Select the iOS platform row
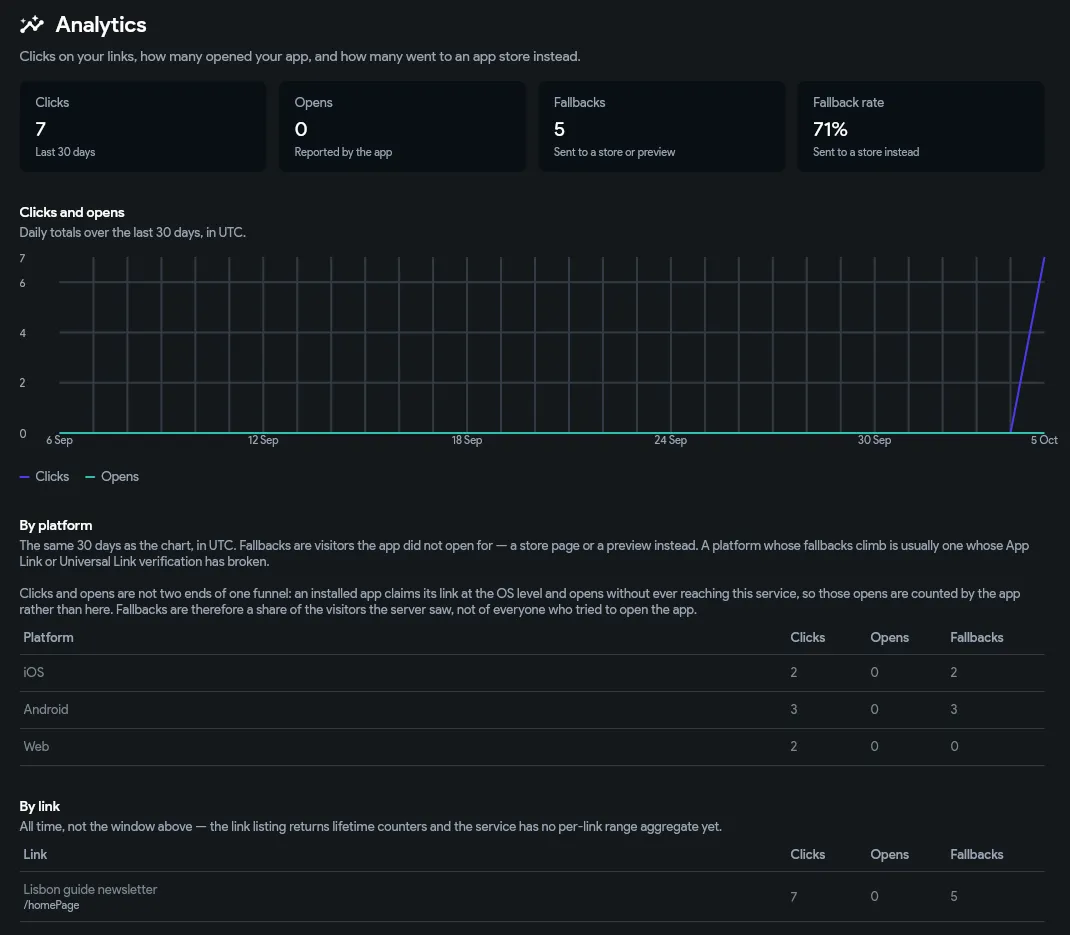This screenshot has width=1070, height=935. point(532,673)
